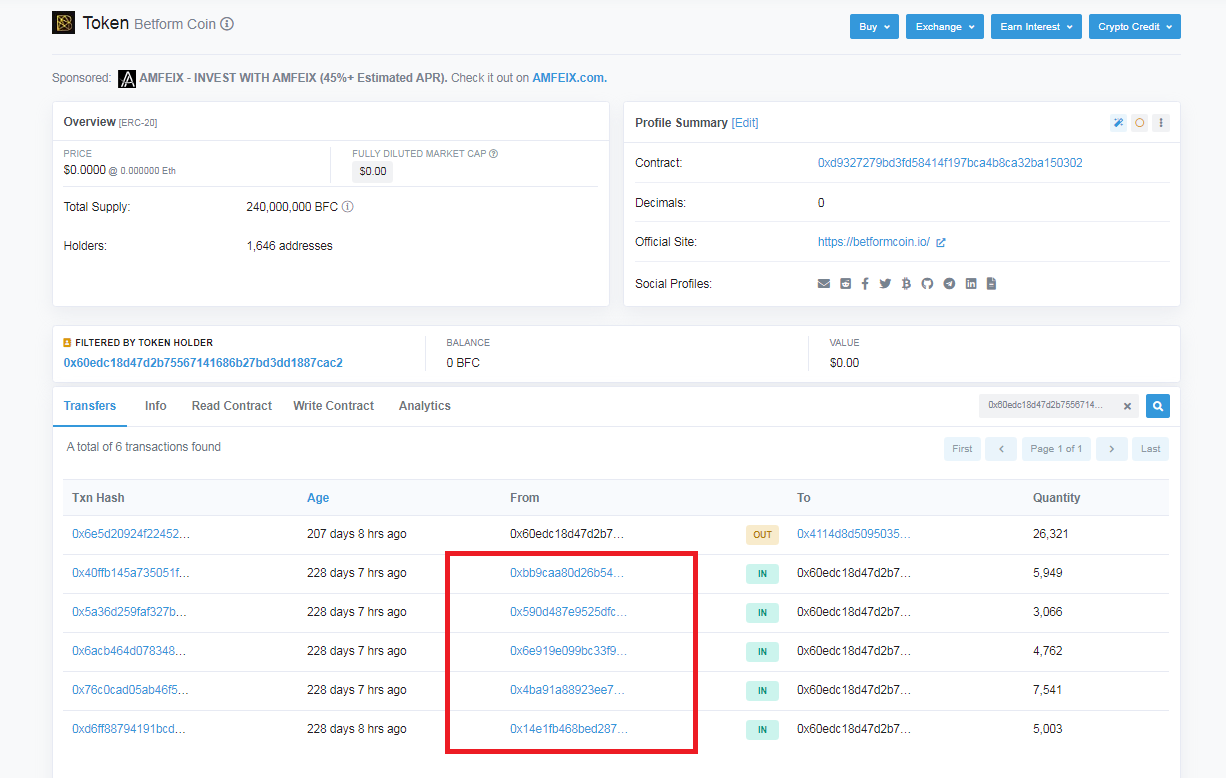Open the contract address 0xd9327279bd3f... link
The height and width of the screenshot is (778, 1226).
[950, 163]
